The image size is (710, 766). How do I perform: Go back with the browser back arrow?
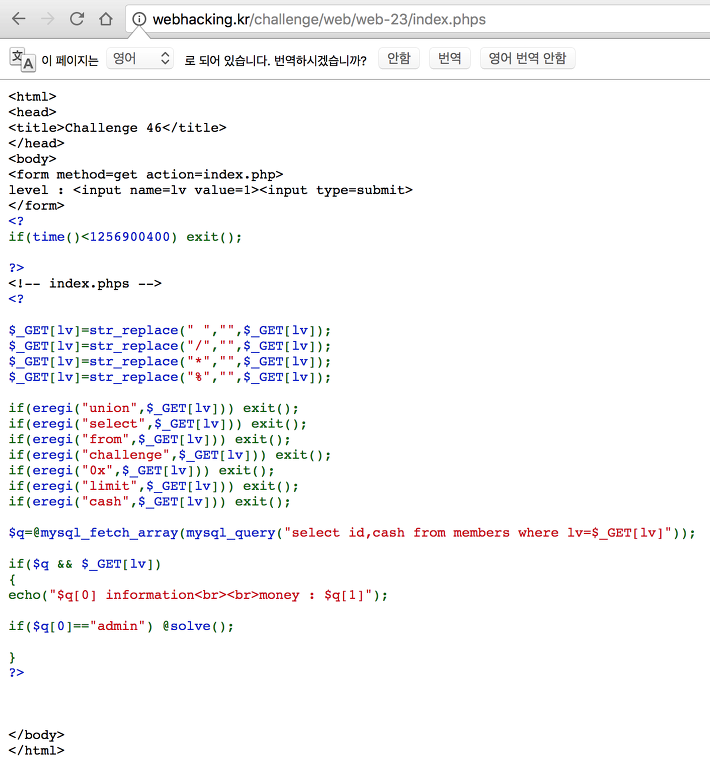[x=19, y=19]
